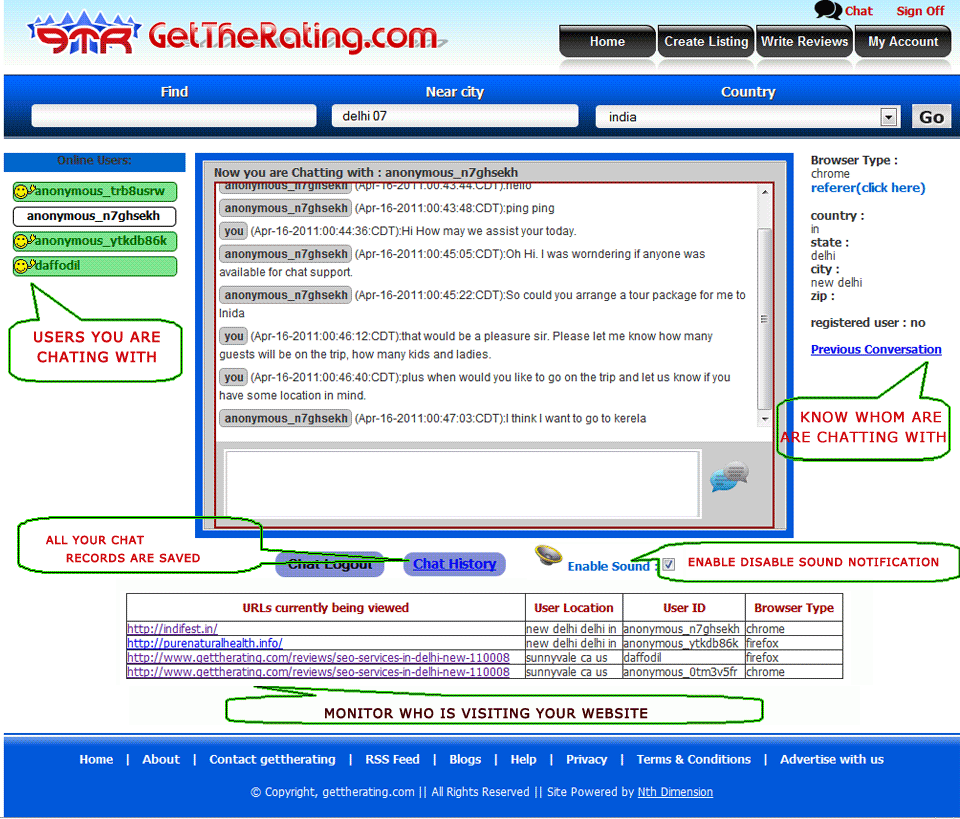Click the loudspeaker sound icon

548,555
